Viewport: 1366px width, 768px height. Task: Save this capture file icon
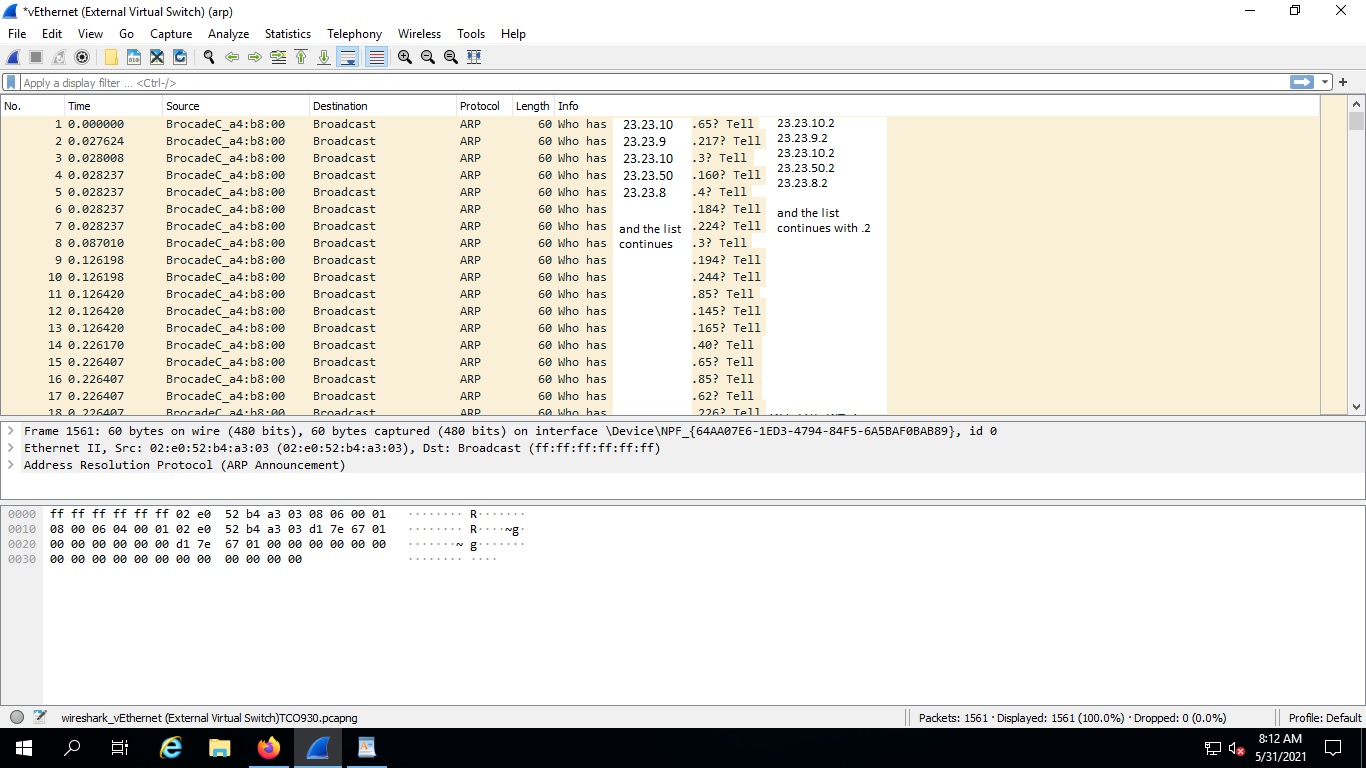134,57
